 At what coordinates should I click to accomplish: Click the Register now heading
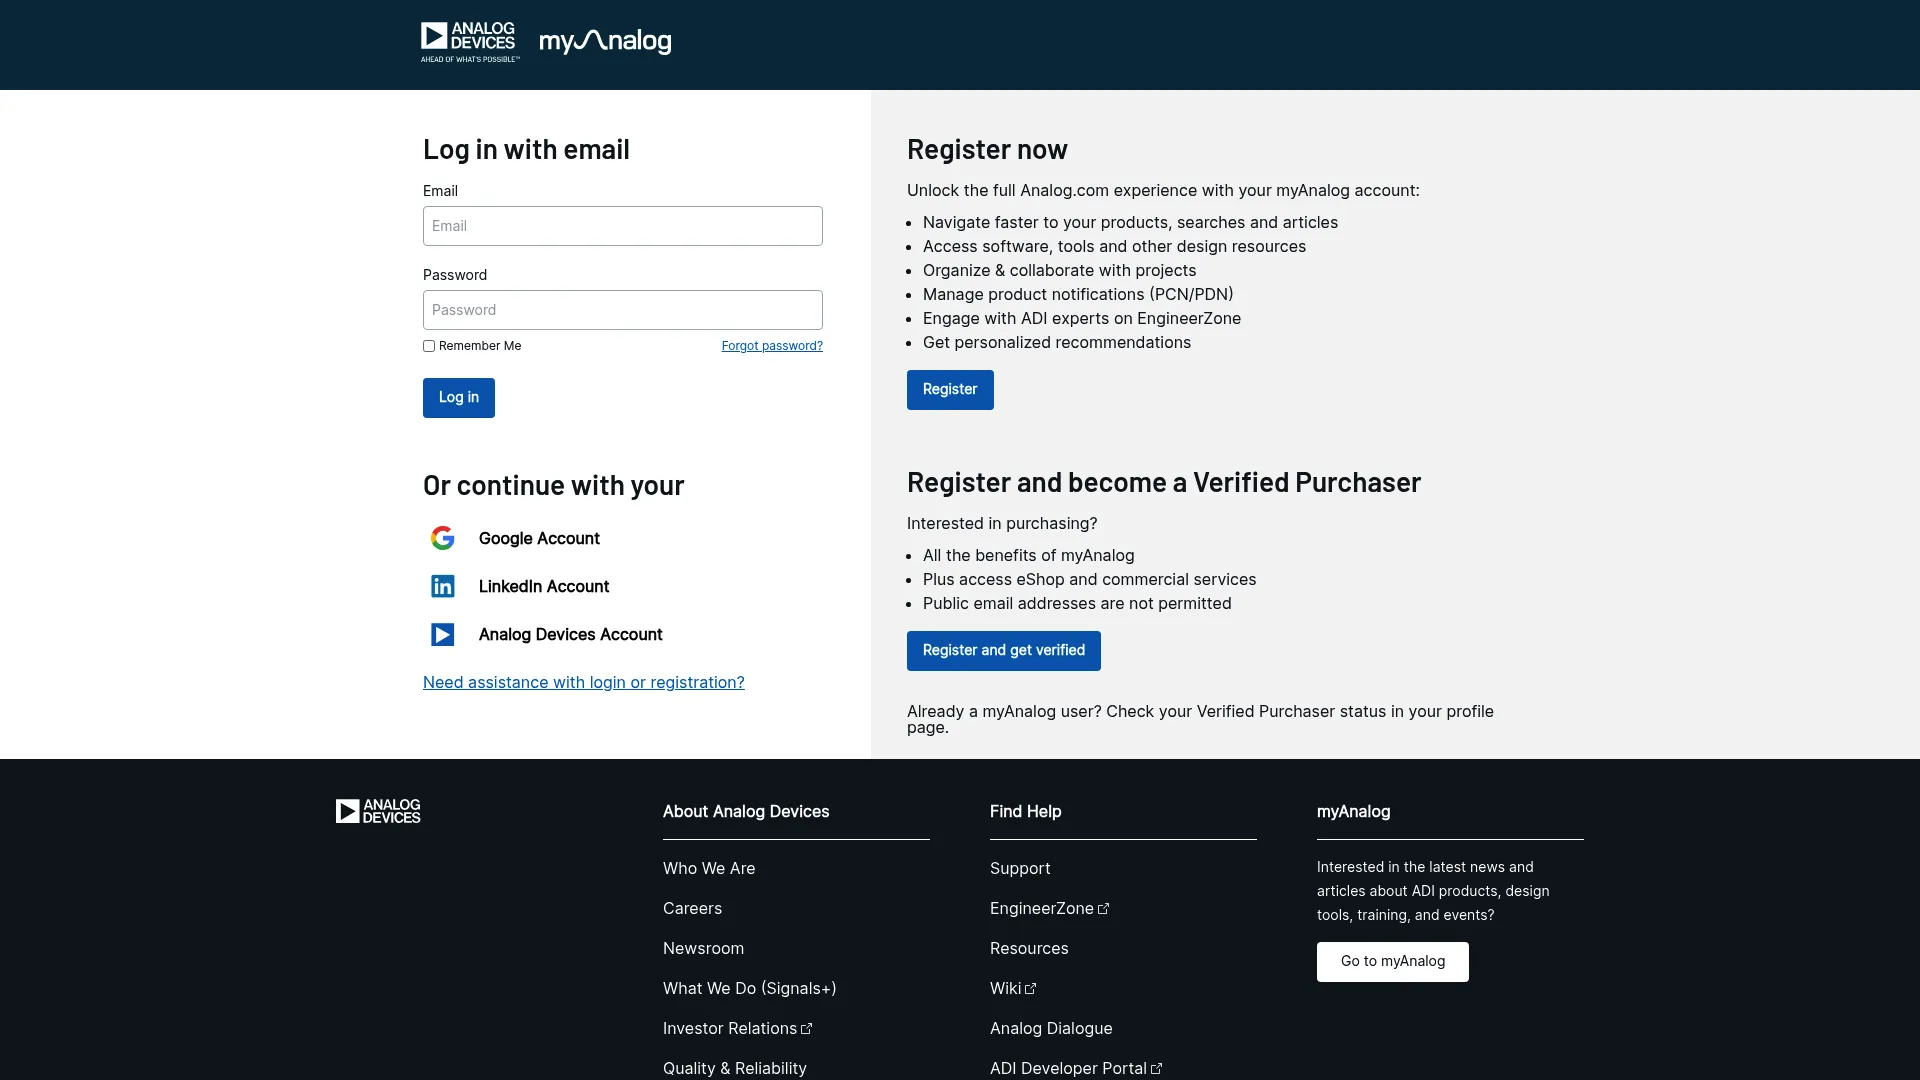click(x=987, y=150)
